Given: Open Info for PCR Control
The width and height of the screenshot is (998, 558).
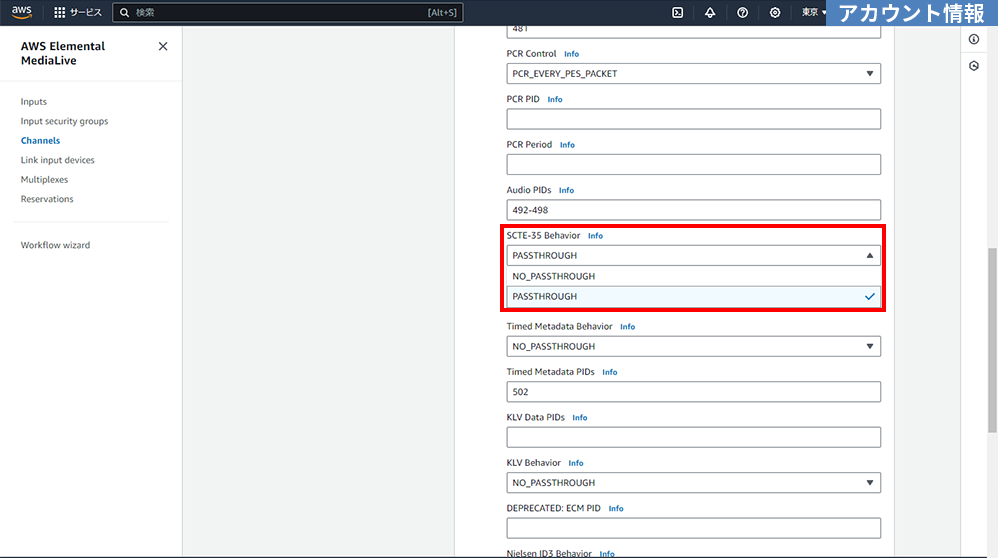Looking at the screenshot, I should point(572,54).
